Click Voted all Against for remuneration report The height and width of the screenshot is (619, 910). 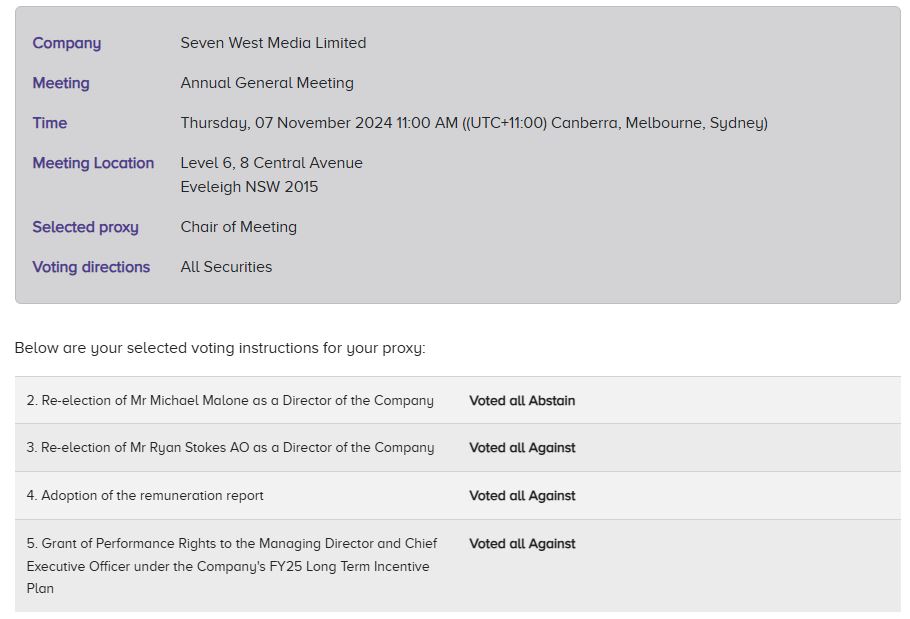tap(522, 496)
